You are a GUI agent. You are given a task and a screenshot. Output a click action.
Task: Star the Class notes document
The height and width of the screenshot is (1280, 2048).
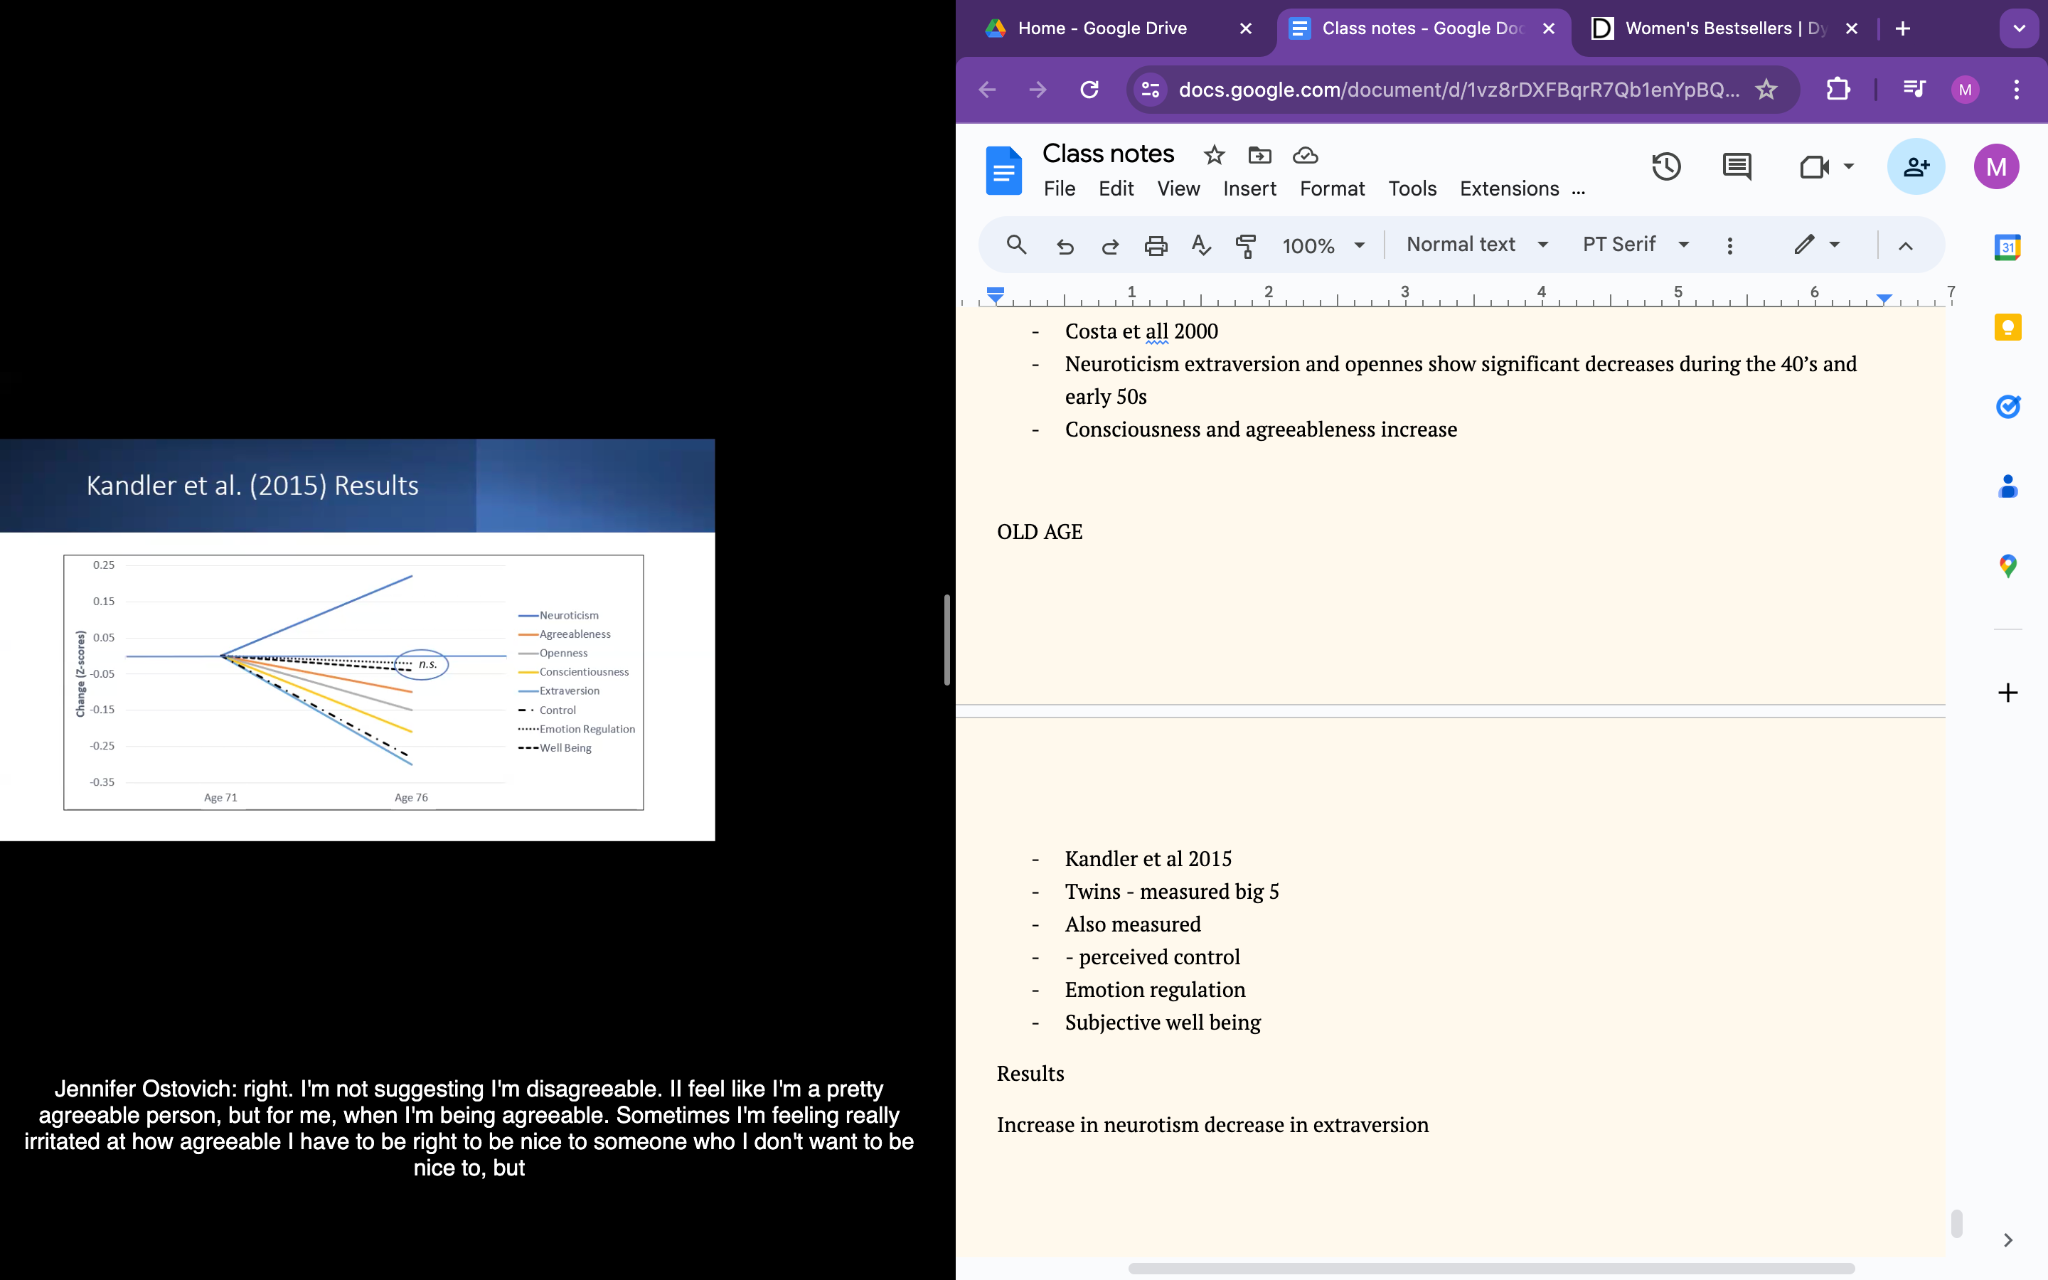[x=1214, y=155]
